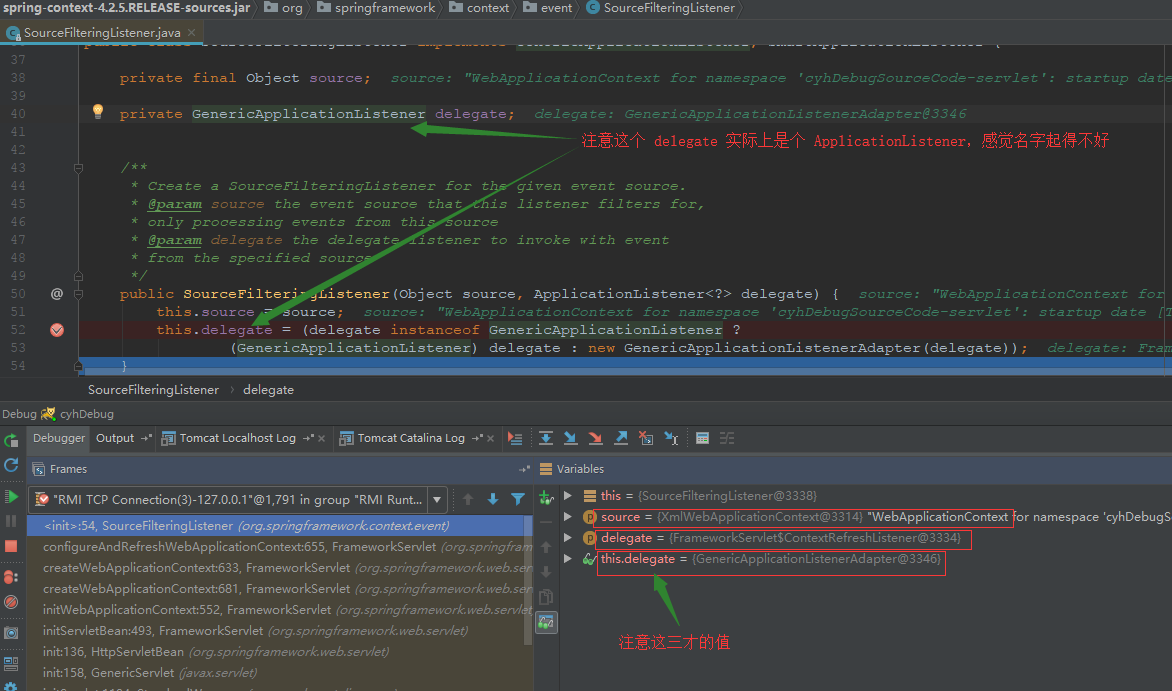Click the 'event' breadcrumb folder
Screen dimensions: 1172x691
547,7
